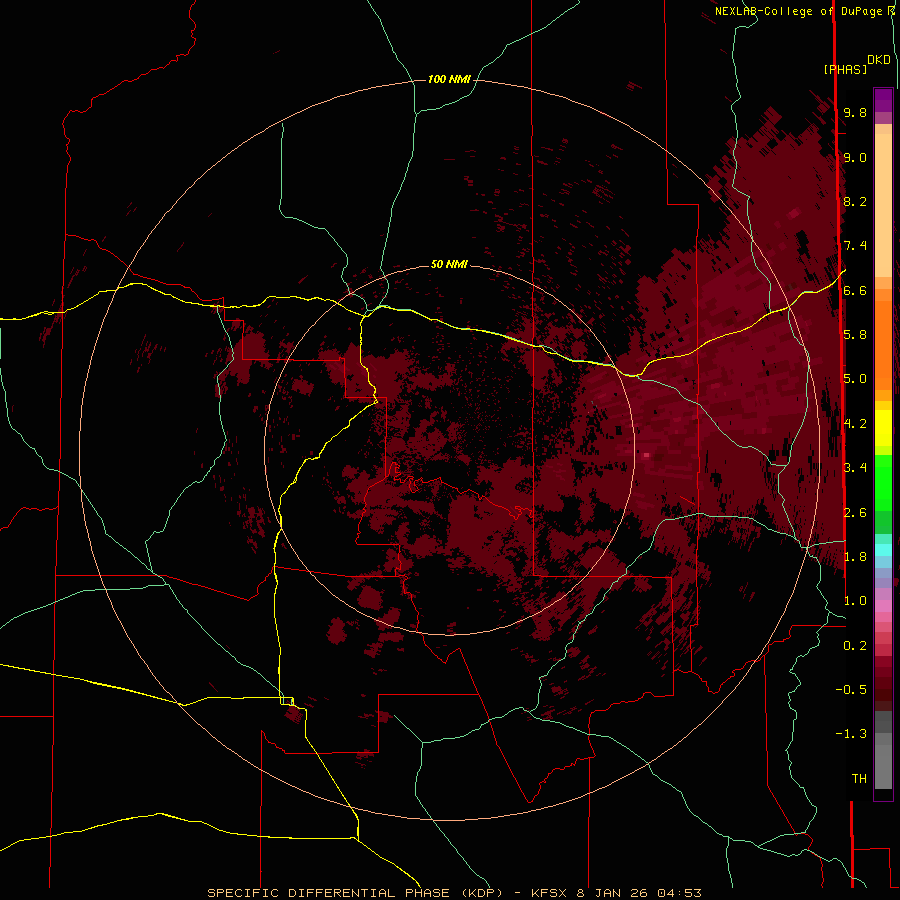Click the 6.6 legend value
This screenshot has height=900, width=900.
pyautogui.click(x=855, y=290)
